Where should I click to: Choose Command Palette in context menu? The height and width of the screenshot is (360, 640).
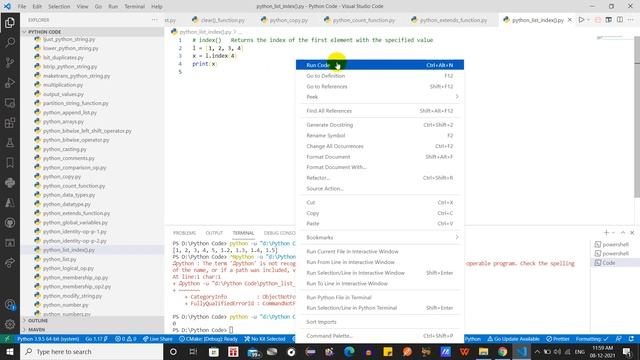(380, 336)
